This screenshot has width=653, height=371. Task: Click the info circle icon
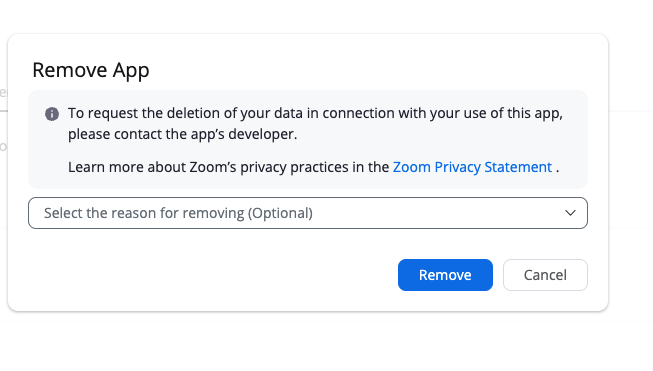(52, 114)
